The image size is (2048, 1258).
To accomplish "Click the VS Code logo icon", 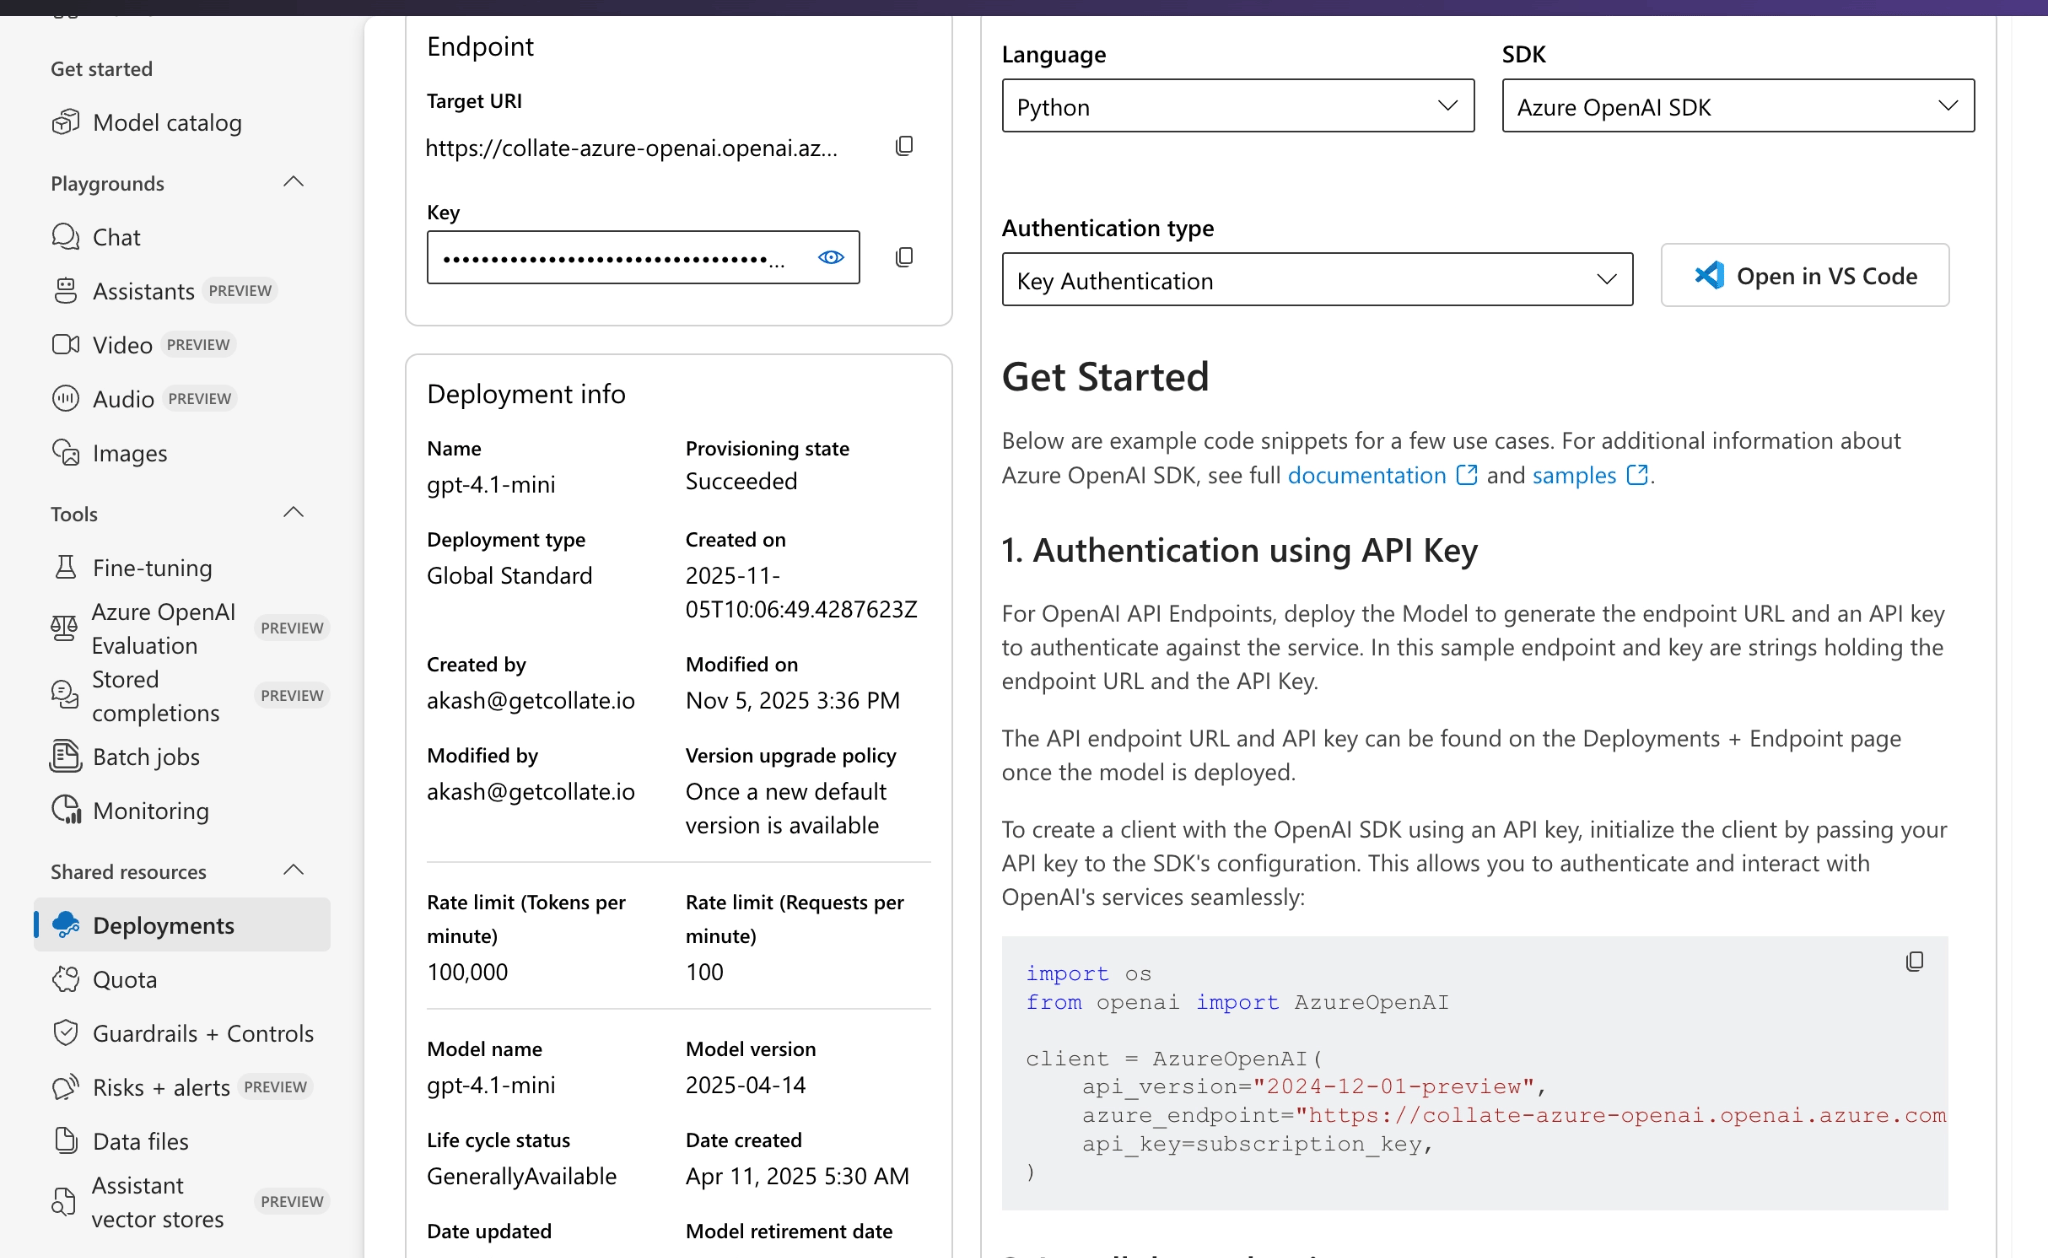I will click(1709, 275).
